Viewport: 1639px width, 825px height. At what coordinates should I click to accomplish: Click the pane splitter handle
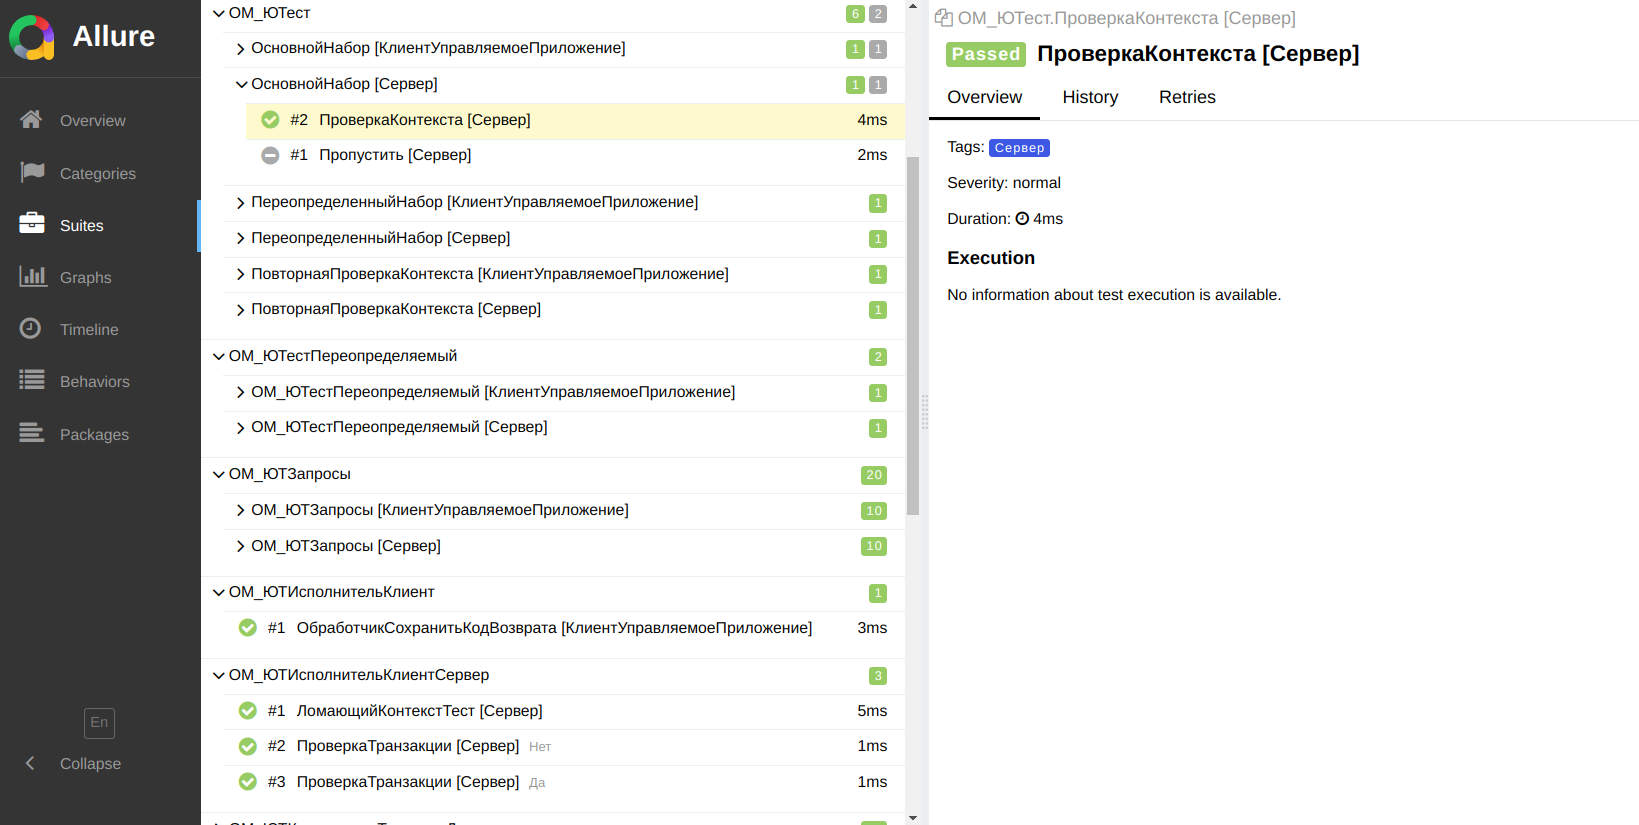pos(925,412)
